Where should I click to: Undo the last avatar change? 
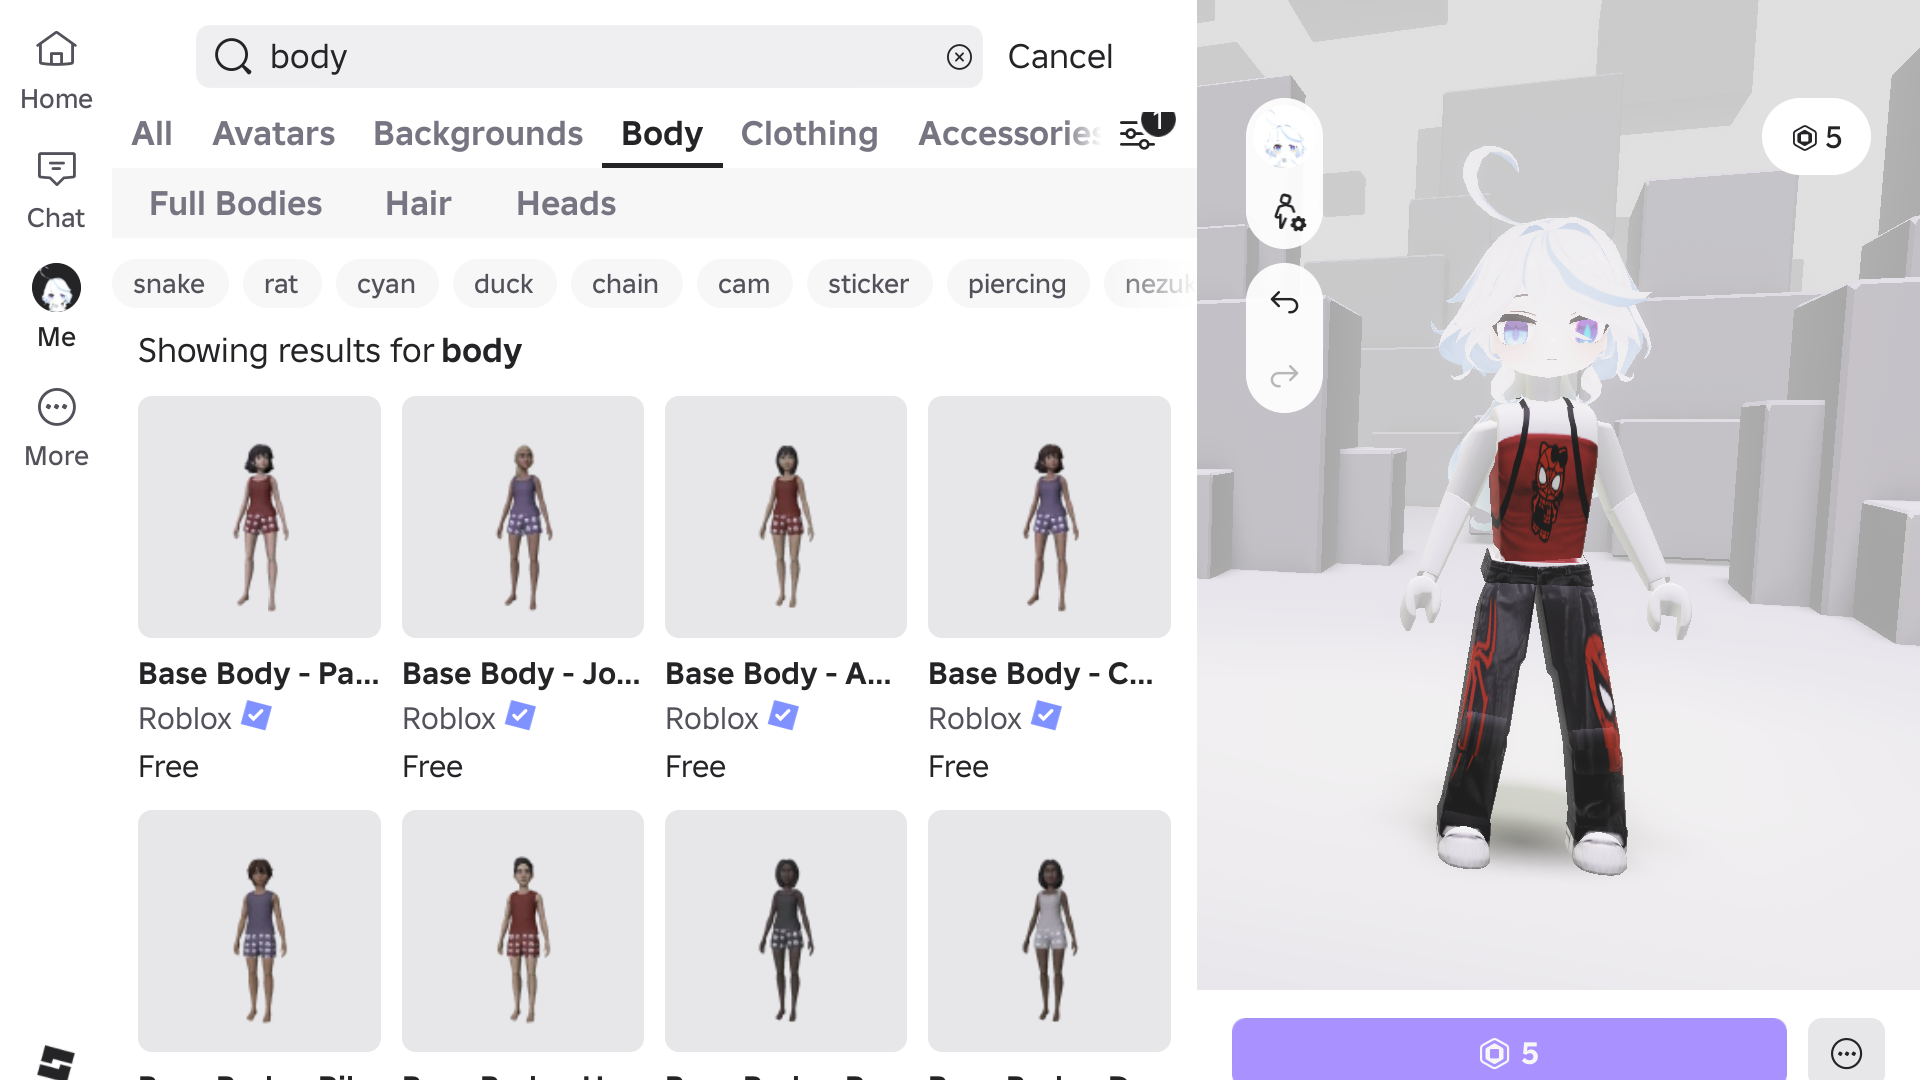(1284, 302)
